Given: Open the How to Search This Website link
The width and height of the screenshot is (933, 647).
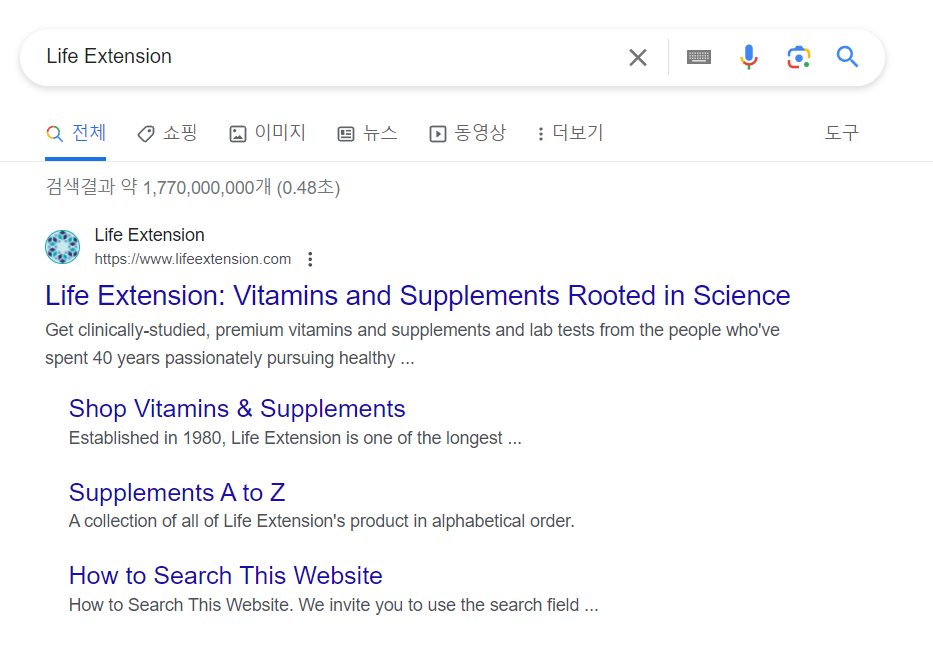Looking at the screenshot, I should point(225,575).
